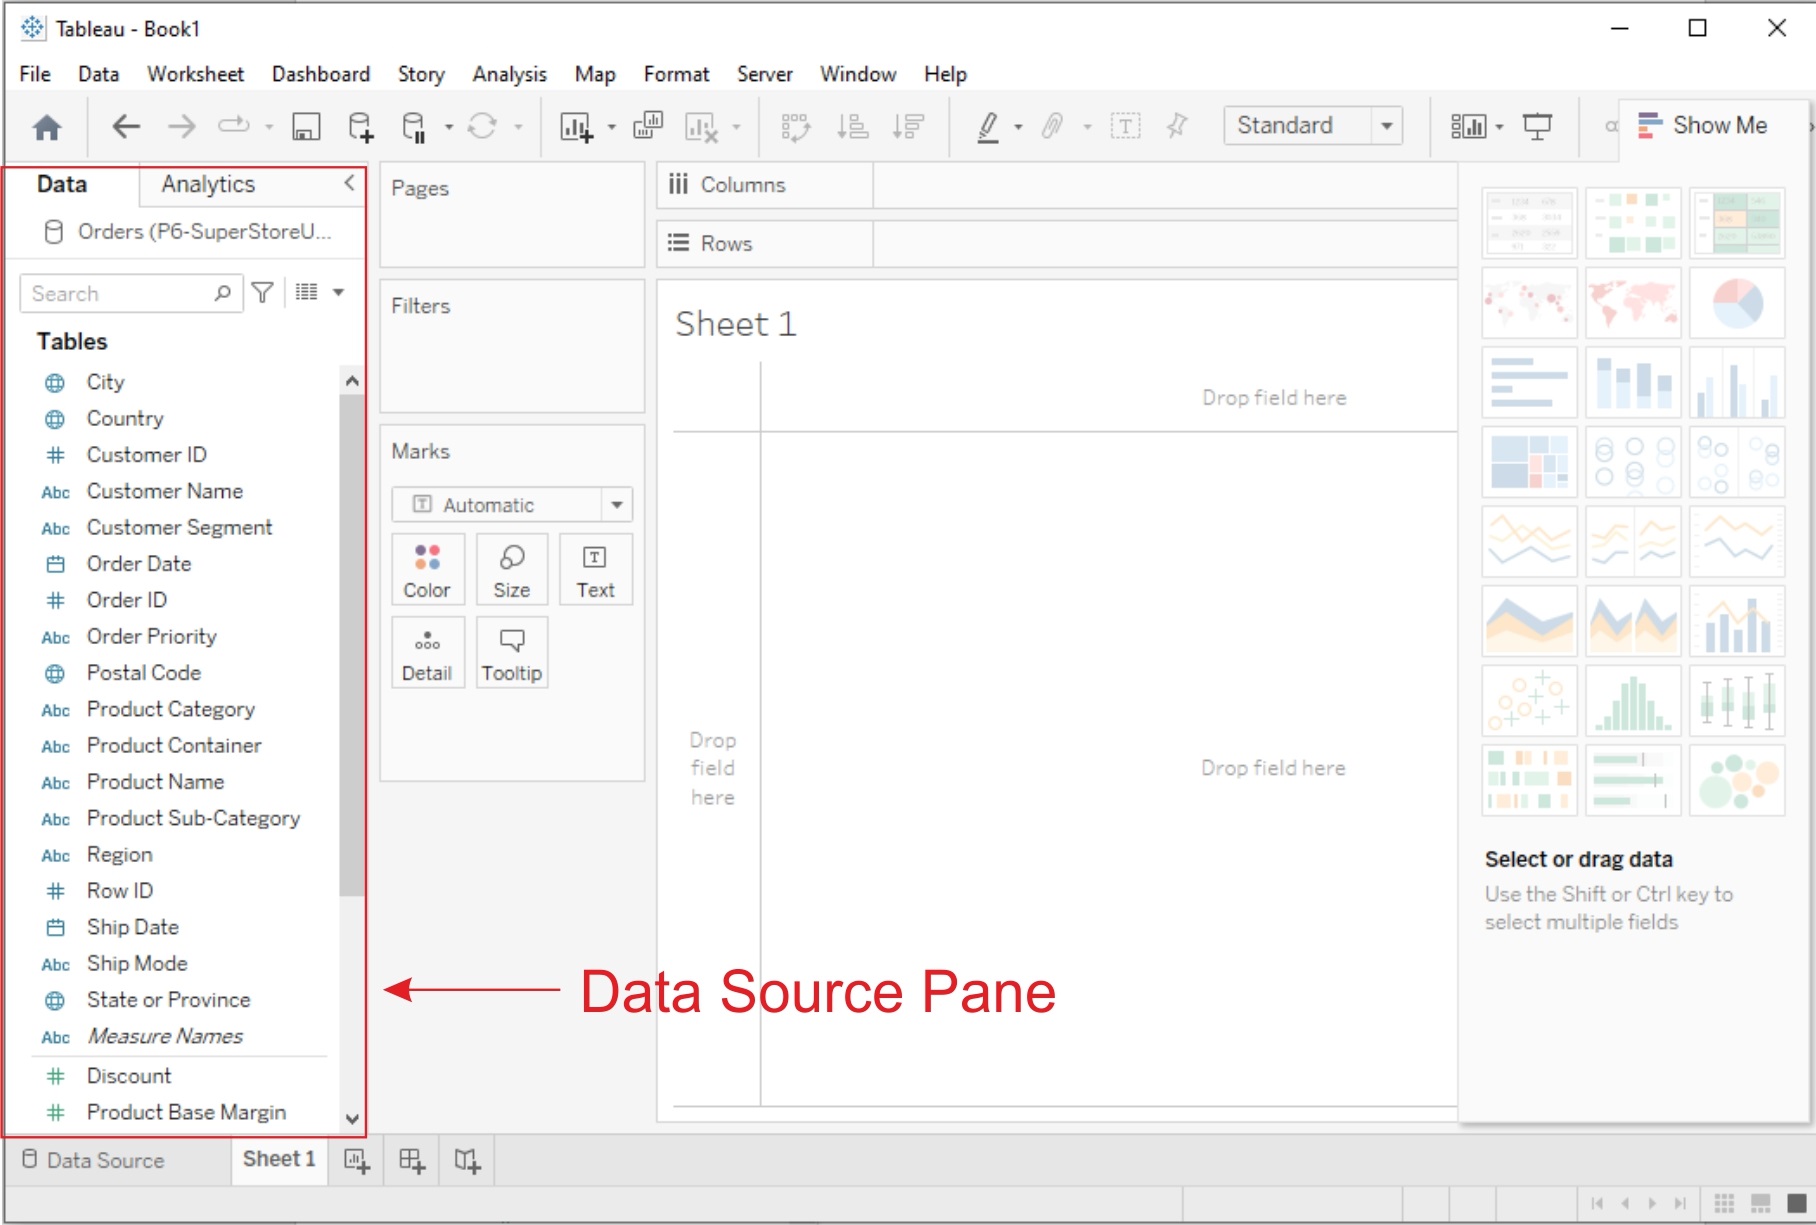Click the Tooltip mark card

tap(511, 653)
